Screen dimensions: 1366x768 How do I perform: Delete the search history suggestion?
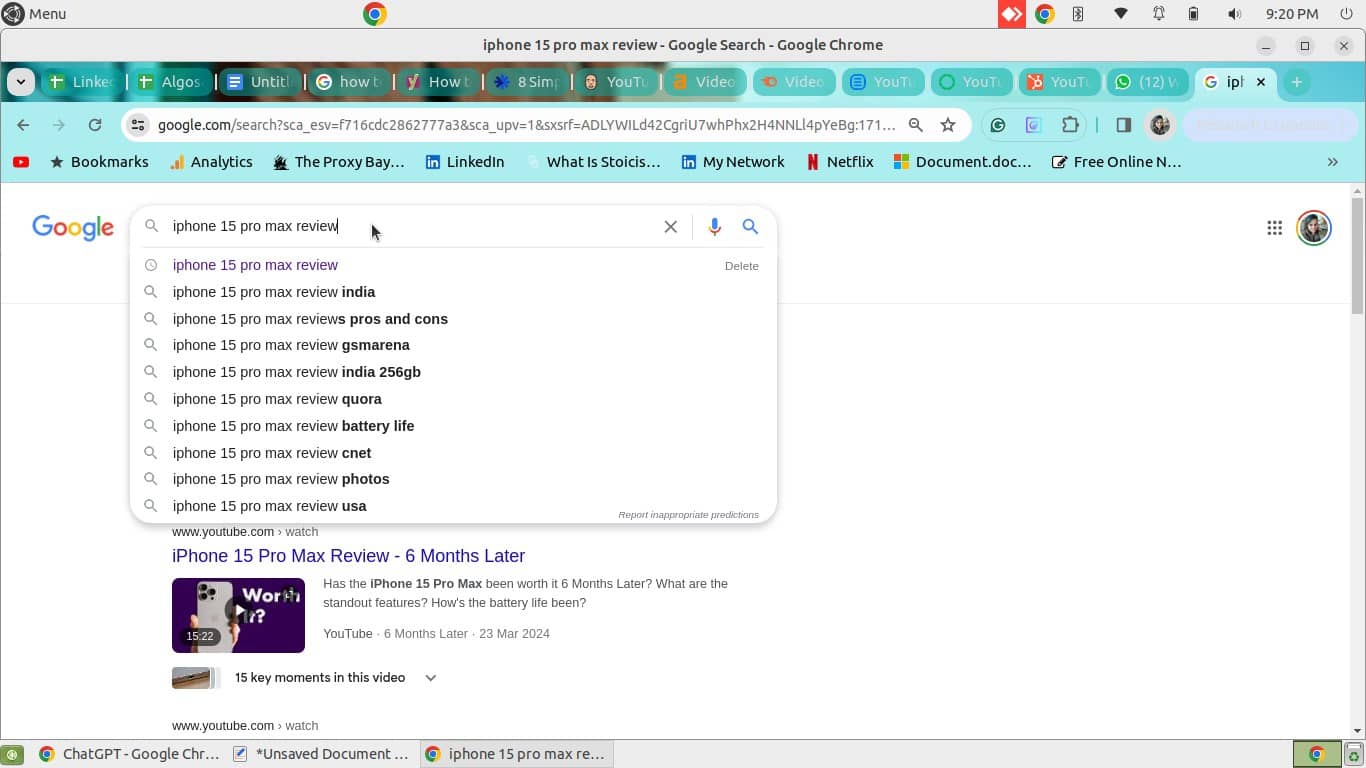(741, 266)
